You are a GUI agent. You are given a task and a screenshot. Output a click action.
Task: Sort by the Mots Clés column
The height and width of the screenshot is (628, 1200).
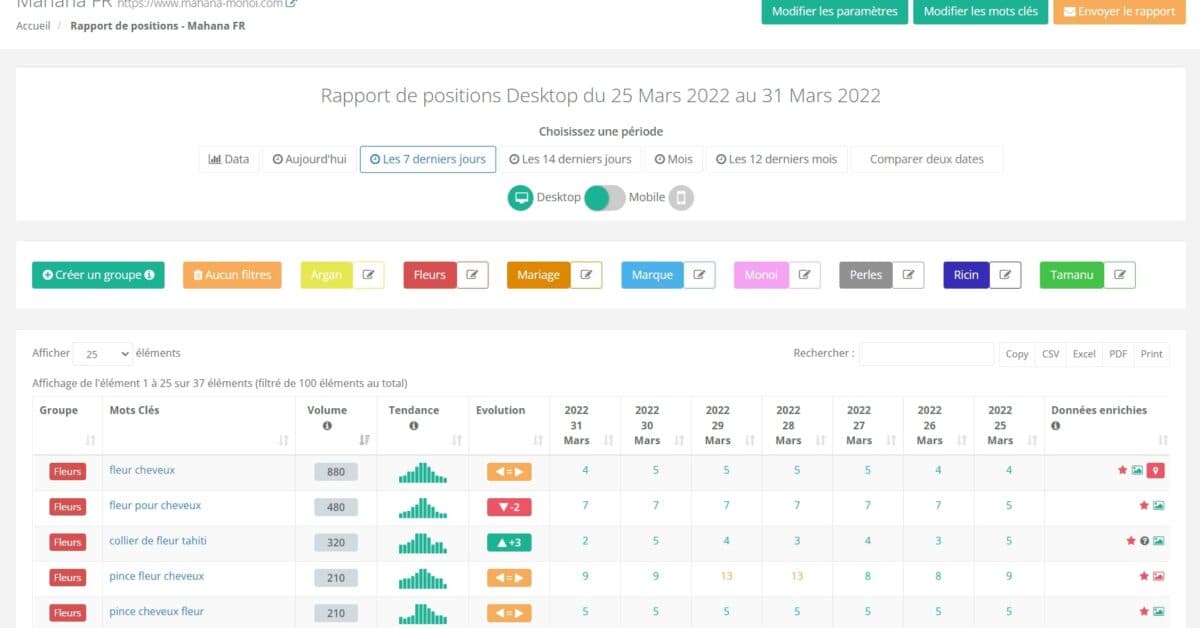284,440
